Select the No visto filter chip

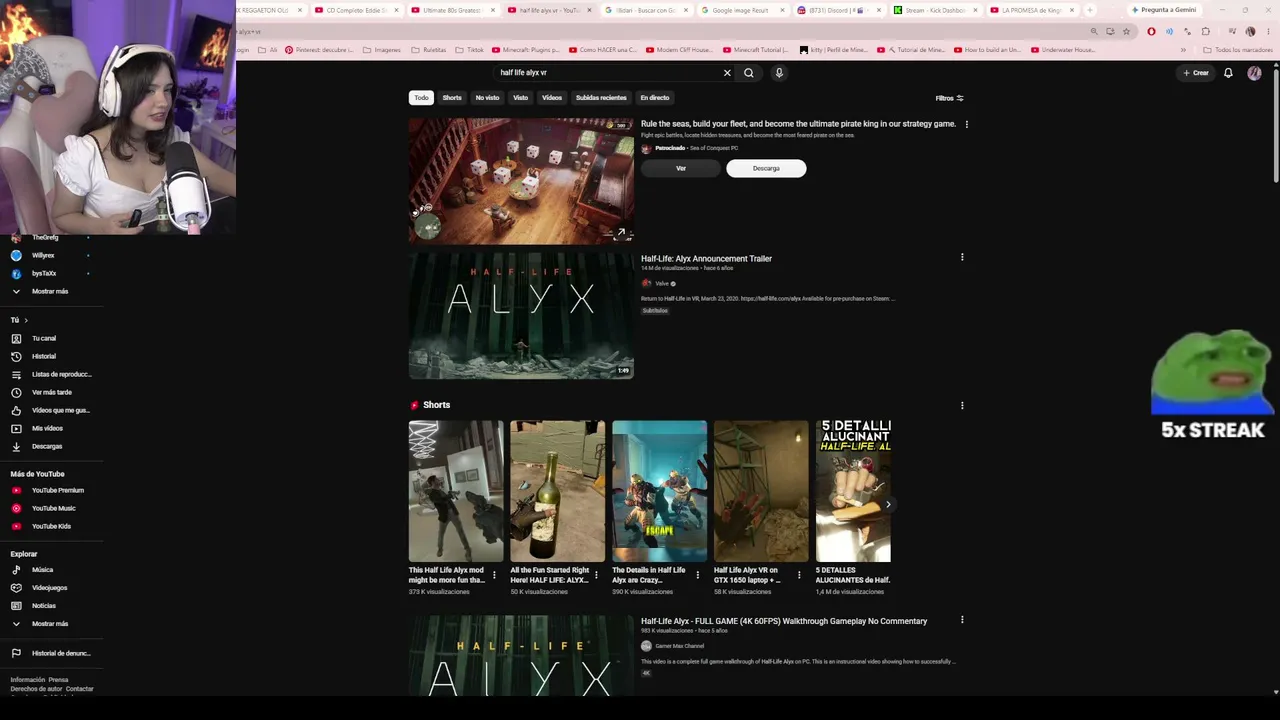coord(487,98)
